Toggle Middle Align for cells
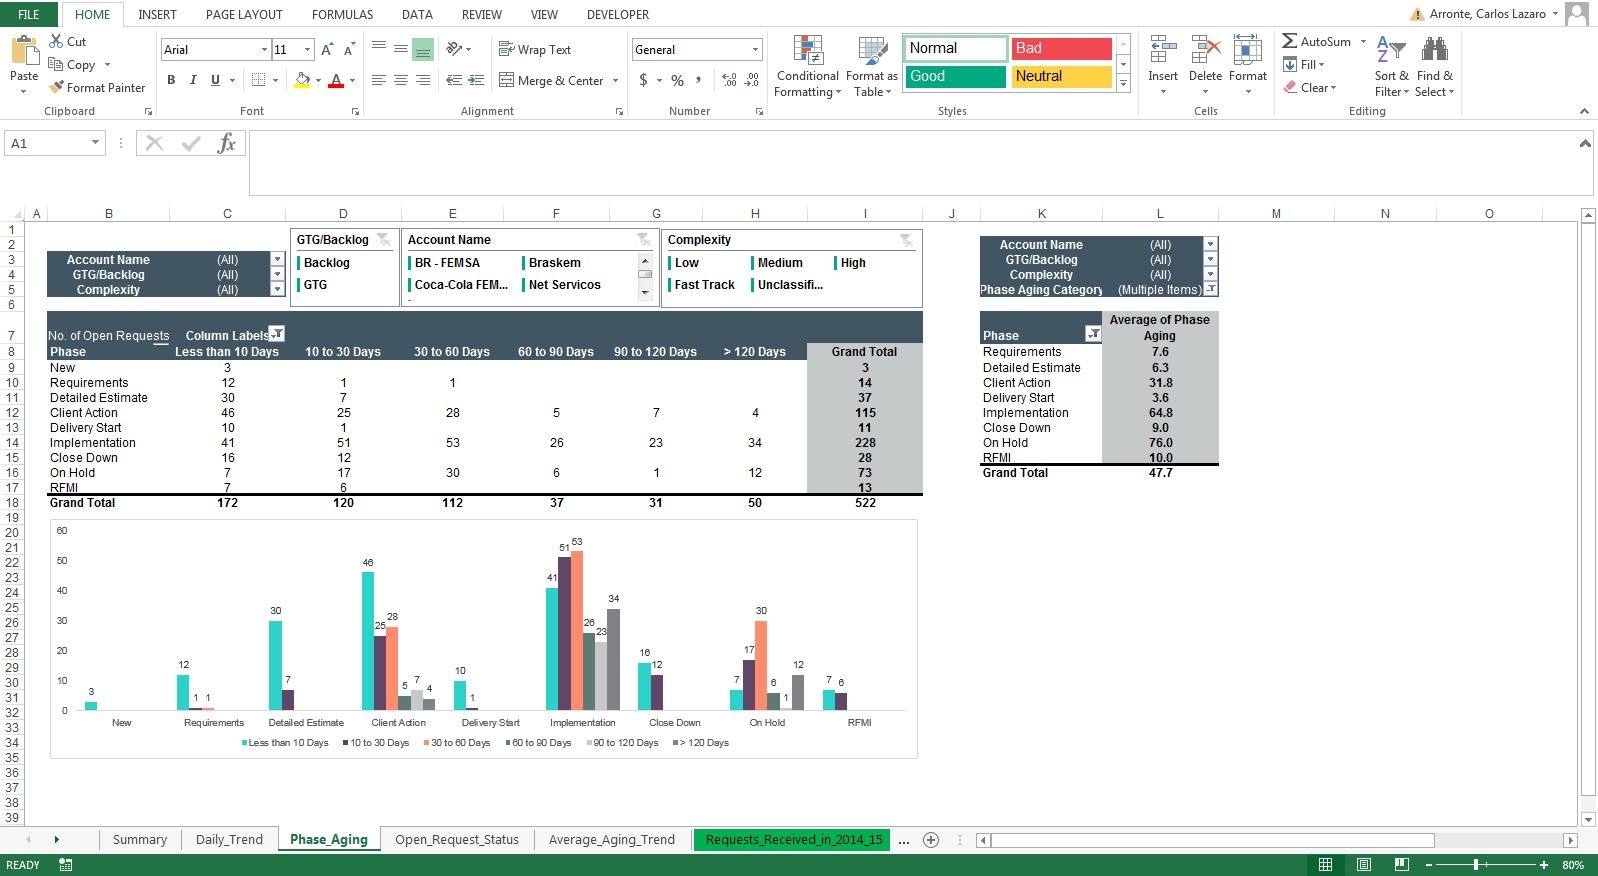Screen dimensions: 1598x876 pos(401,49)
